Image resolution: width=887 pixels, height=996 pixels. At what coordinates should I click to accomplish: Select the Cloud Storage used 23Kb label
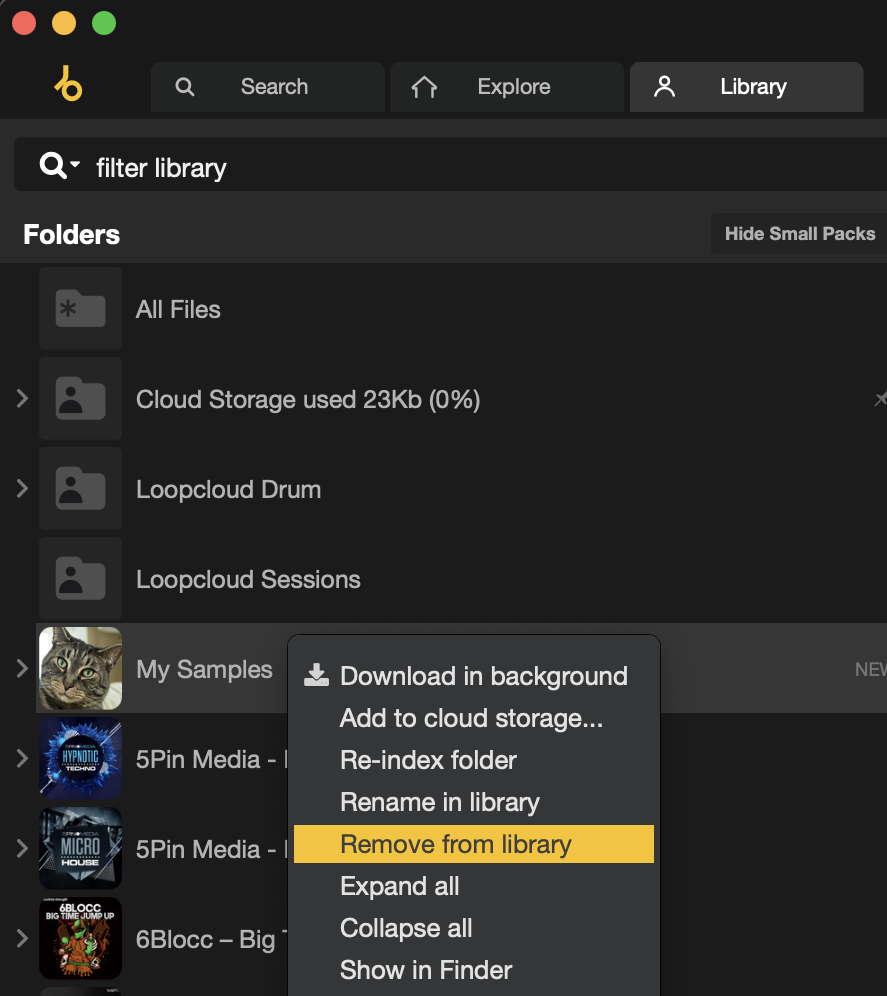pyautogui.click(x=308, y=400)
